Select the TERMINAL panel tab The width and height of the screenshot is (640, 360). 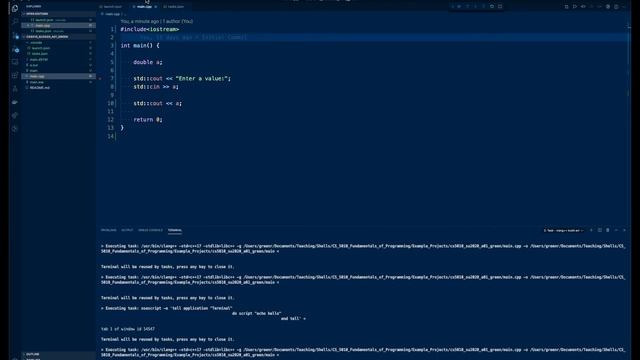(x=175, y=230)
